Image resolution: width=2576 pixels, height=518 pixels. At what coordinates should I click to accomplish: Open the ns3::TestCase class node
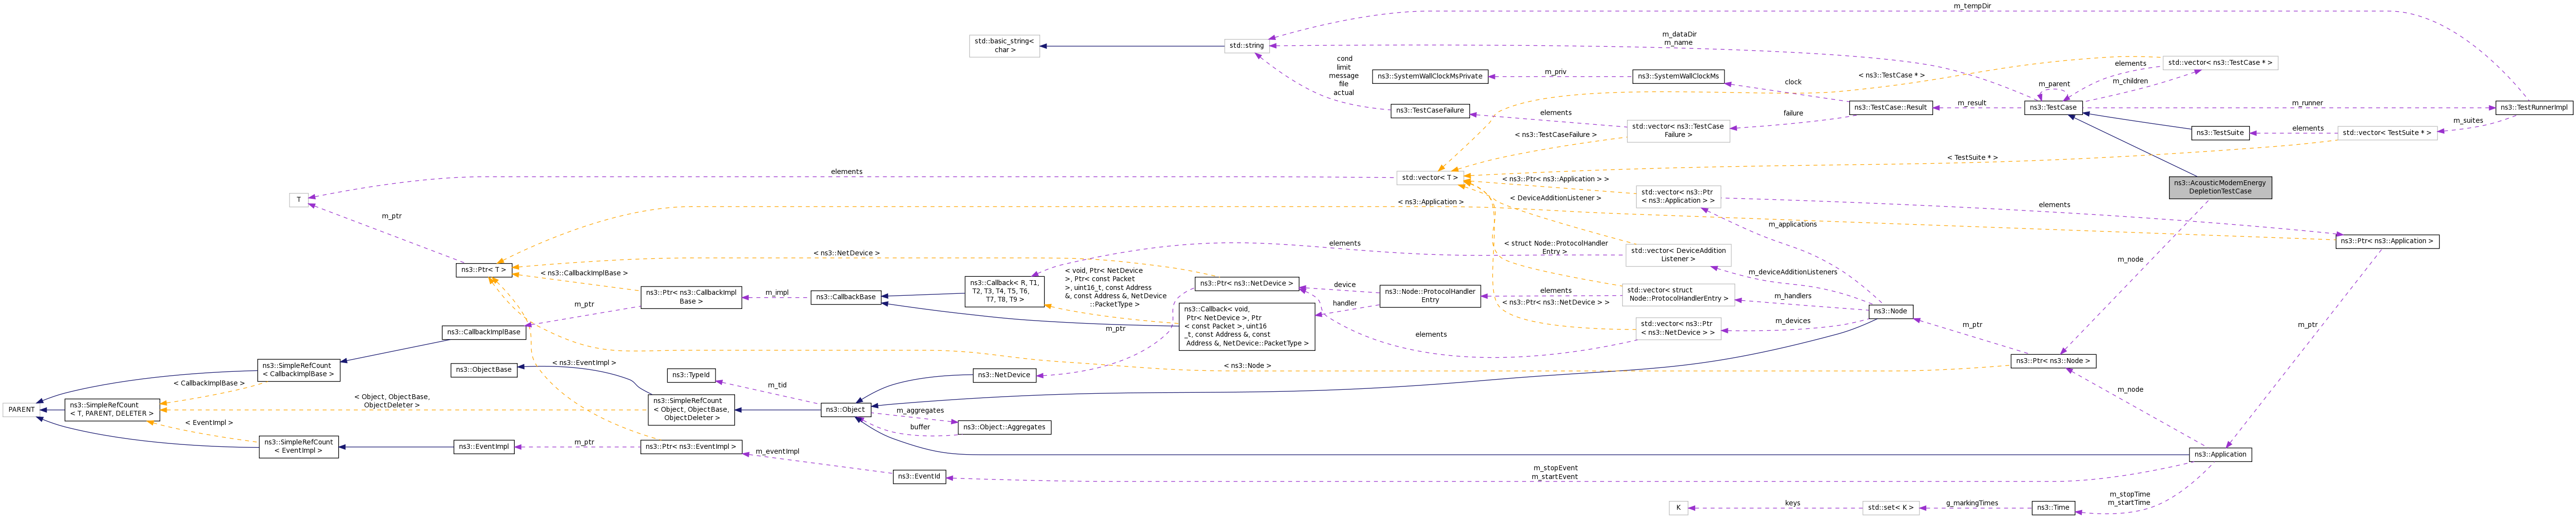tap(2053, 108)
